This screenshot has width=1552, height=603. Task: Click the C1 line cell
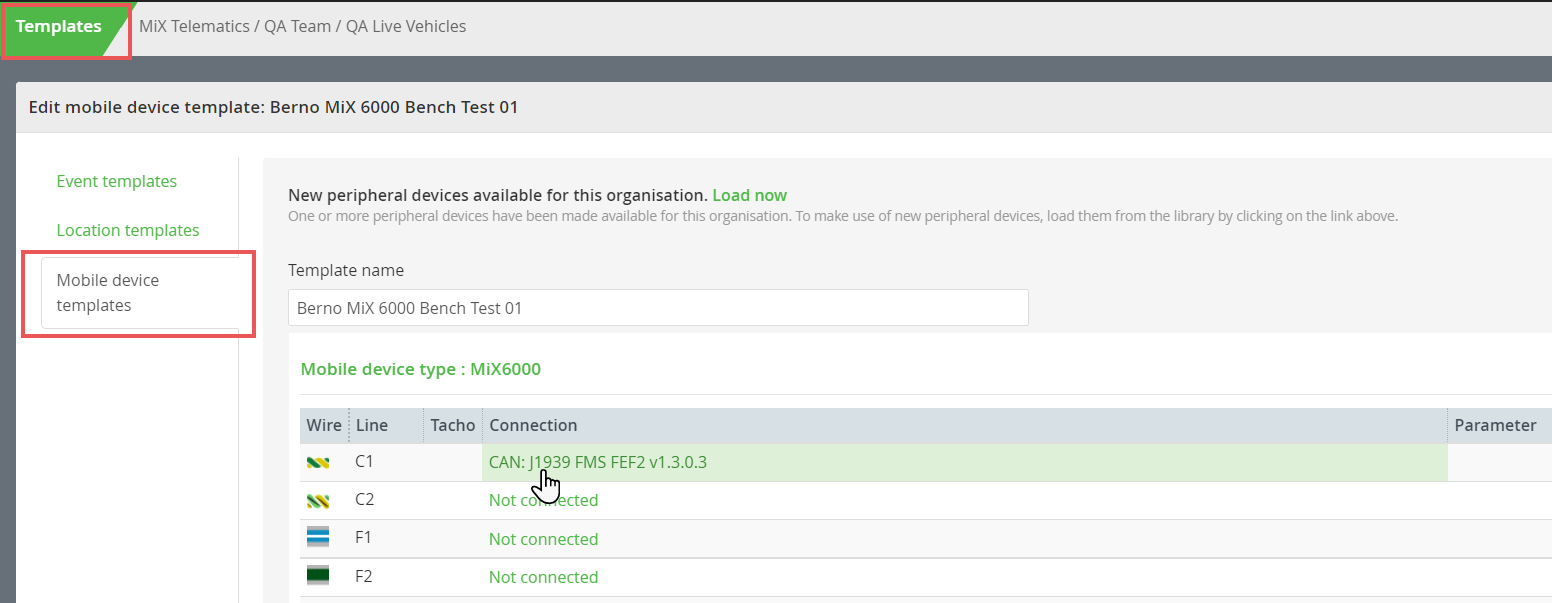pyautogui.click(x=386, y=462)
